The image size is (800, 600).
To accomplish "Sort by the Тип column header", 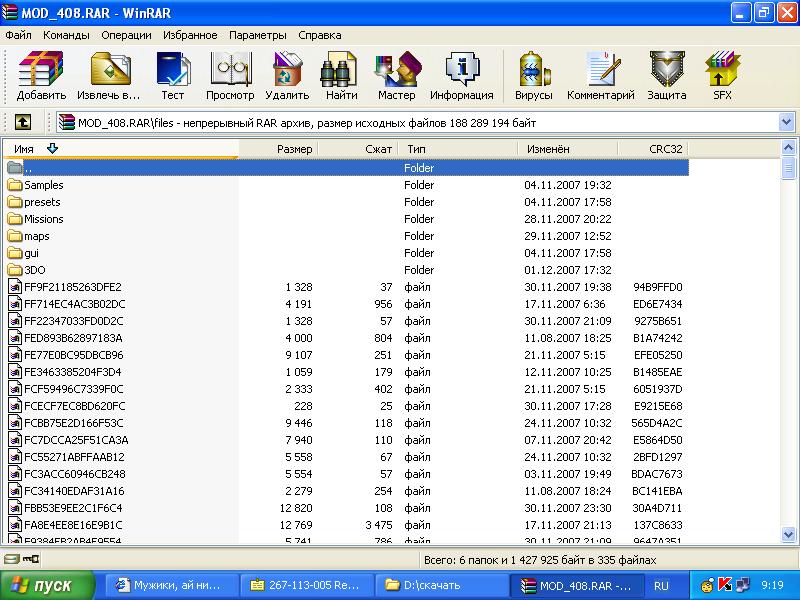I will click(458, 149).
